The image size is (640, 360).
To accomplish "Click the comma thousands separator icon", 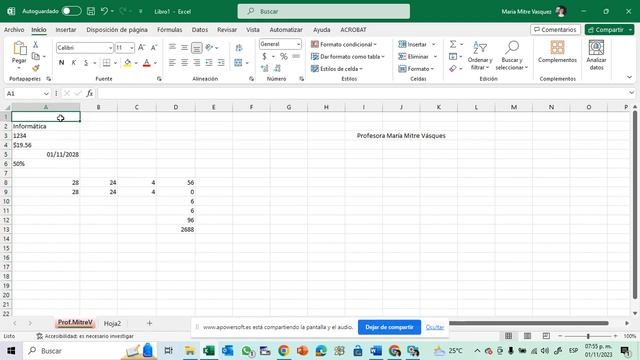I will 296,56.
